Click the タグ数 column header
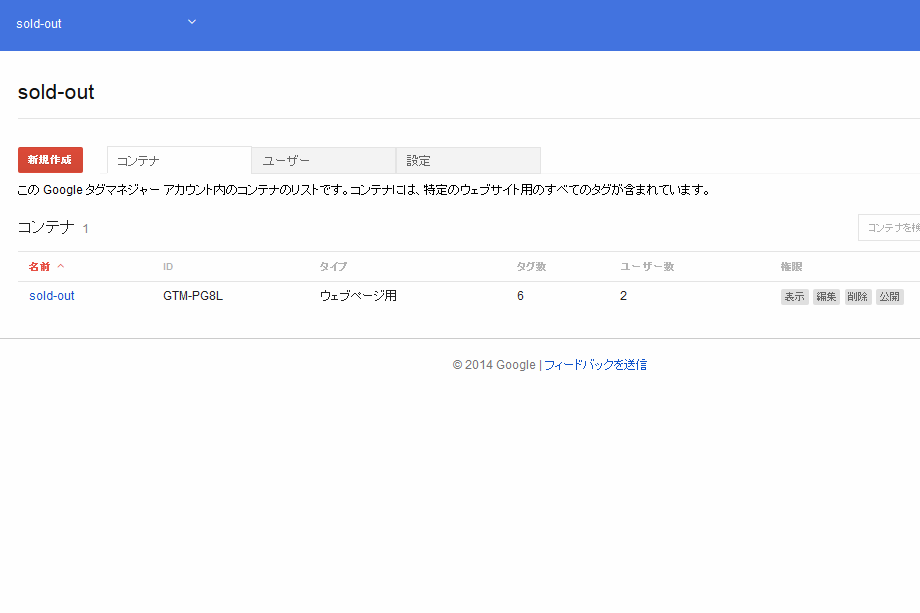 pos(531,267)
